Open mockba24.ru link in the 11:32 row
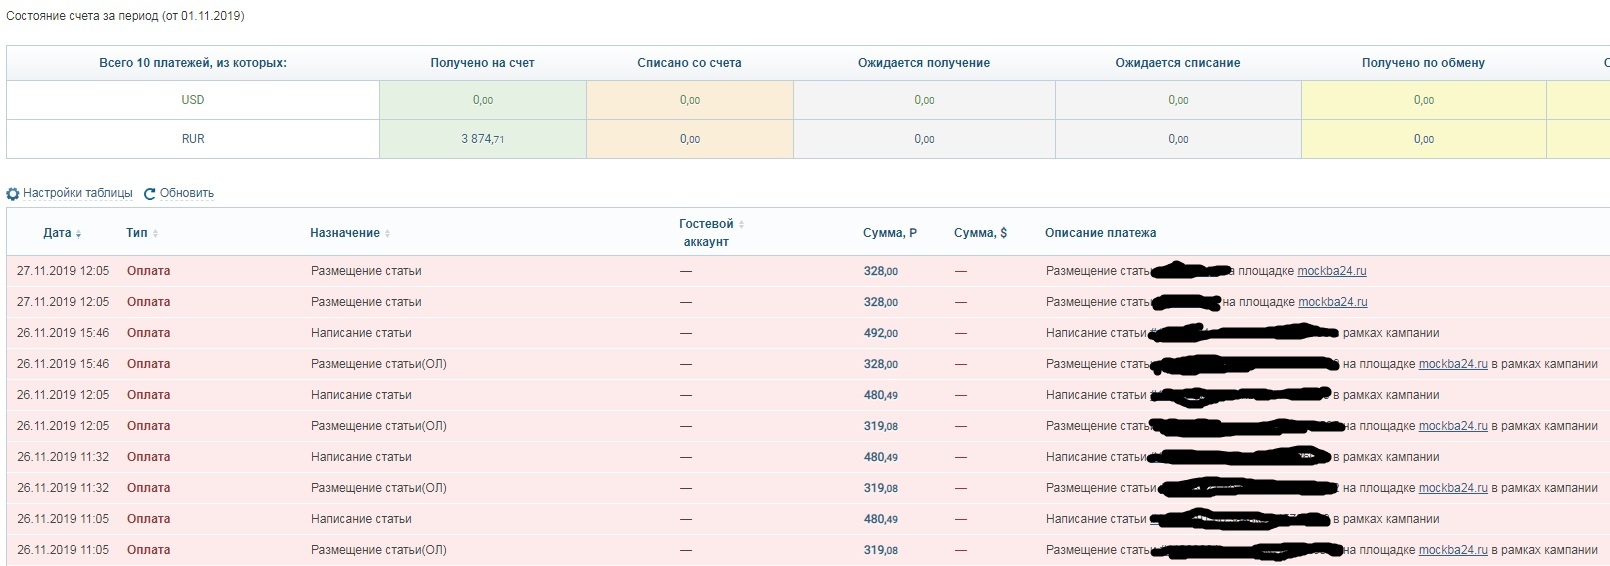Viewport: 1610px width, 566px height. (1453, 488)
